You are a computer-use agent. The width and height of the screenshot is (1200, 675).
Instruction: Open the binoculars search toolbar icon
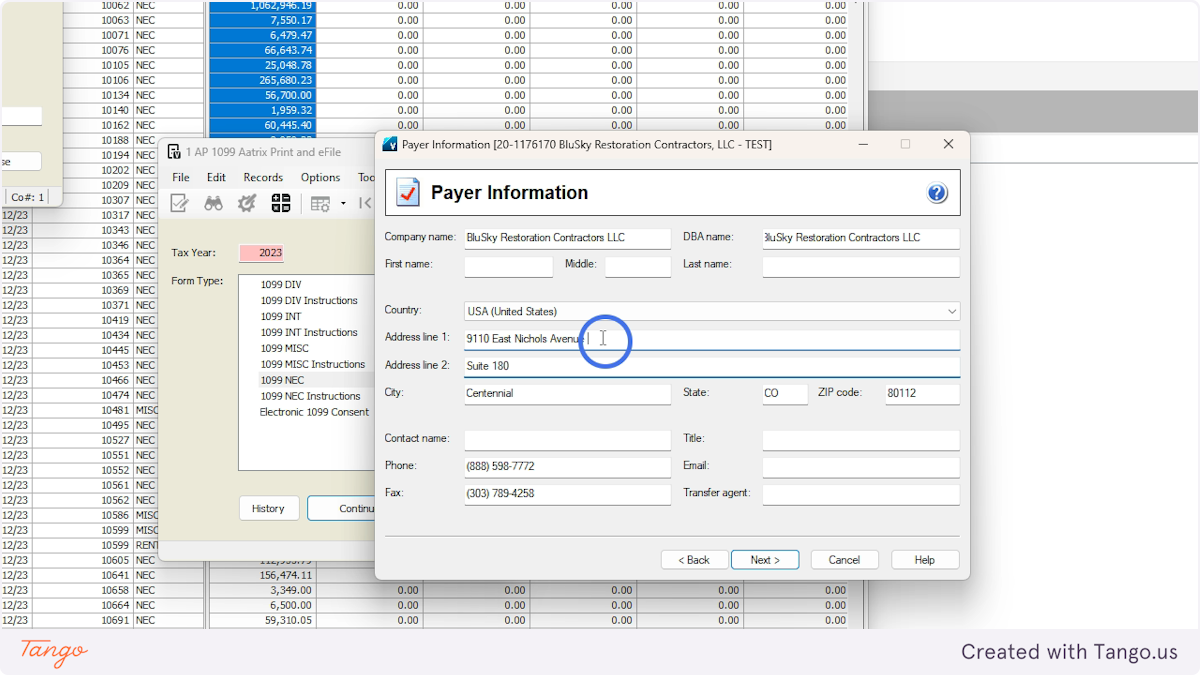[213, 202]
